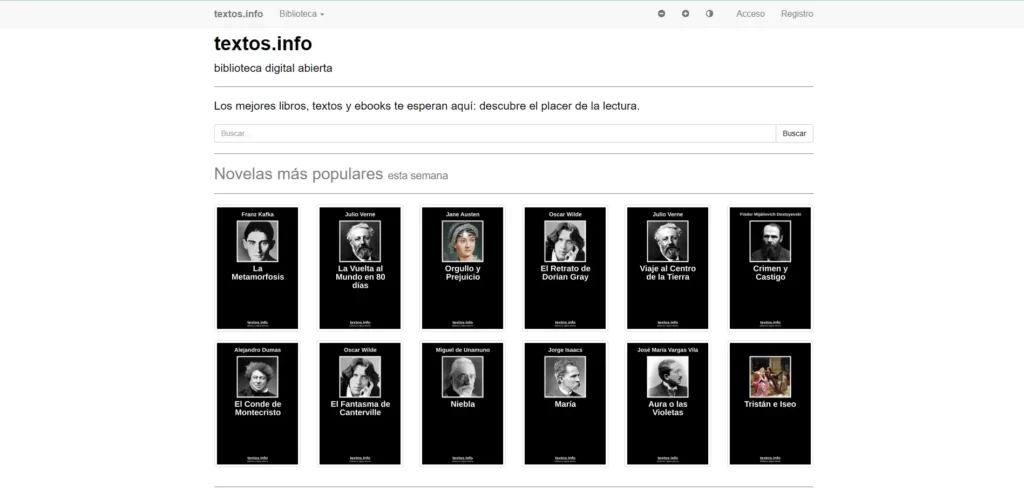The height and width of the screenshot is (492, 1024).
Task: Open the Niebla book by Unamuno
Action: 462,404
